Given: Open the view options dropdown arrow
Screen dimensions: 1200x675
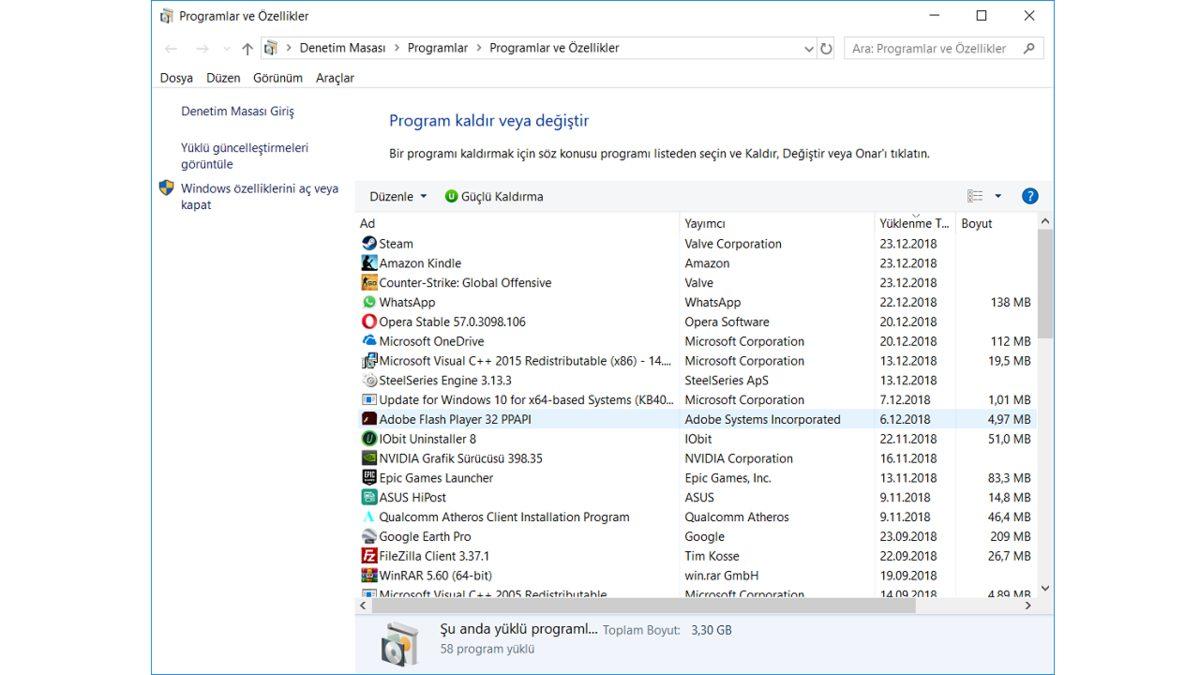Looking at the screenshot, I should pos(997,196).
